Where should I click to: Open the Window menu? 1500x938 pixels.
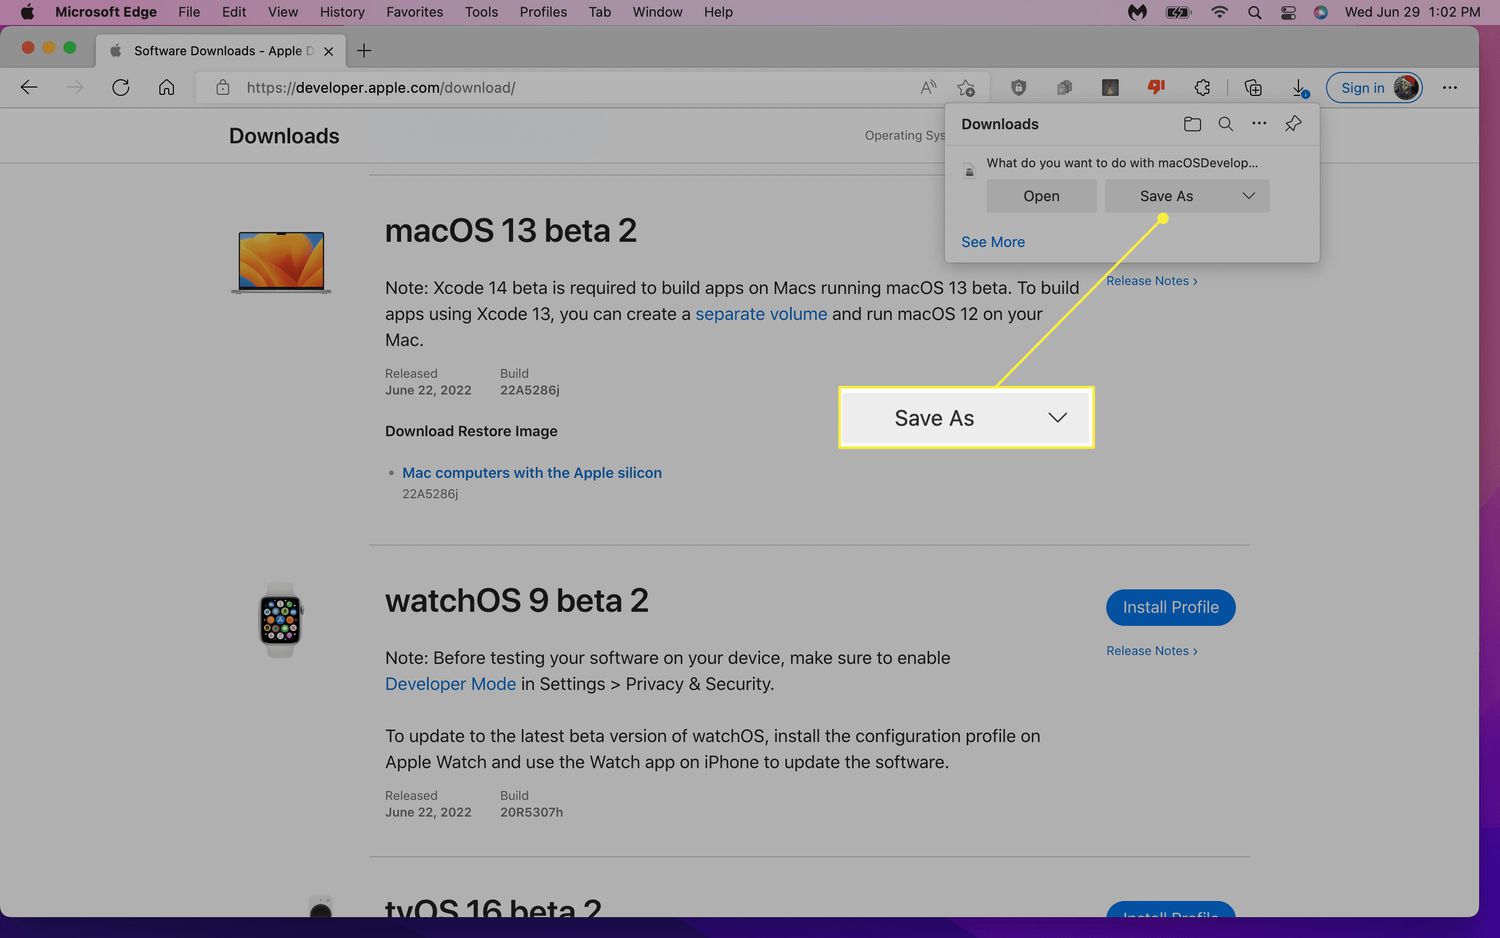click(x=657, y=12)
